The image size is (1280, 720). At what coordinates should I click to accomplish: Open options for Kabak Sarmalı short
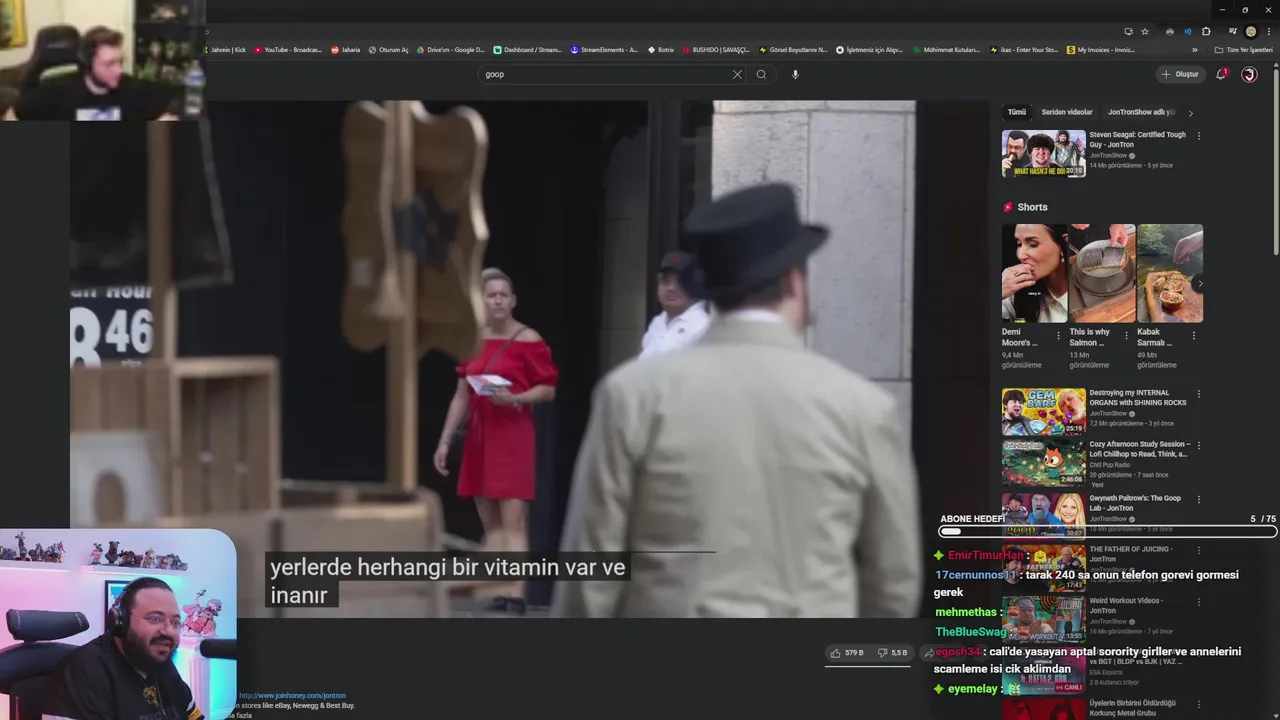(1193, 336)
